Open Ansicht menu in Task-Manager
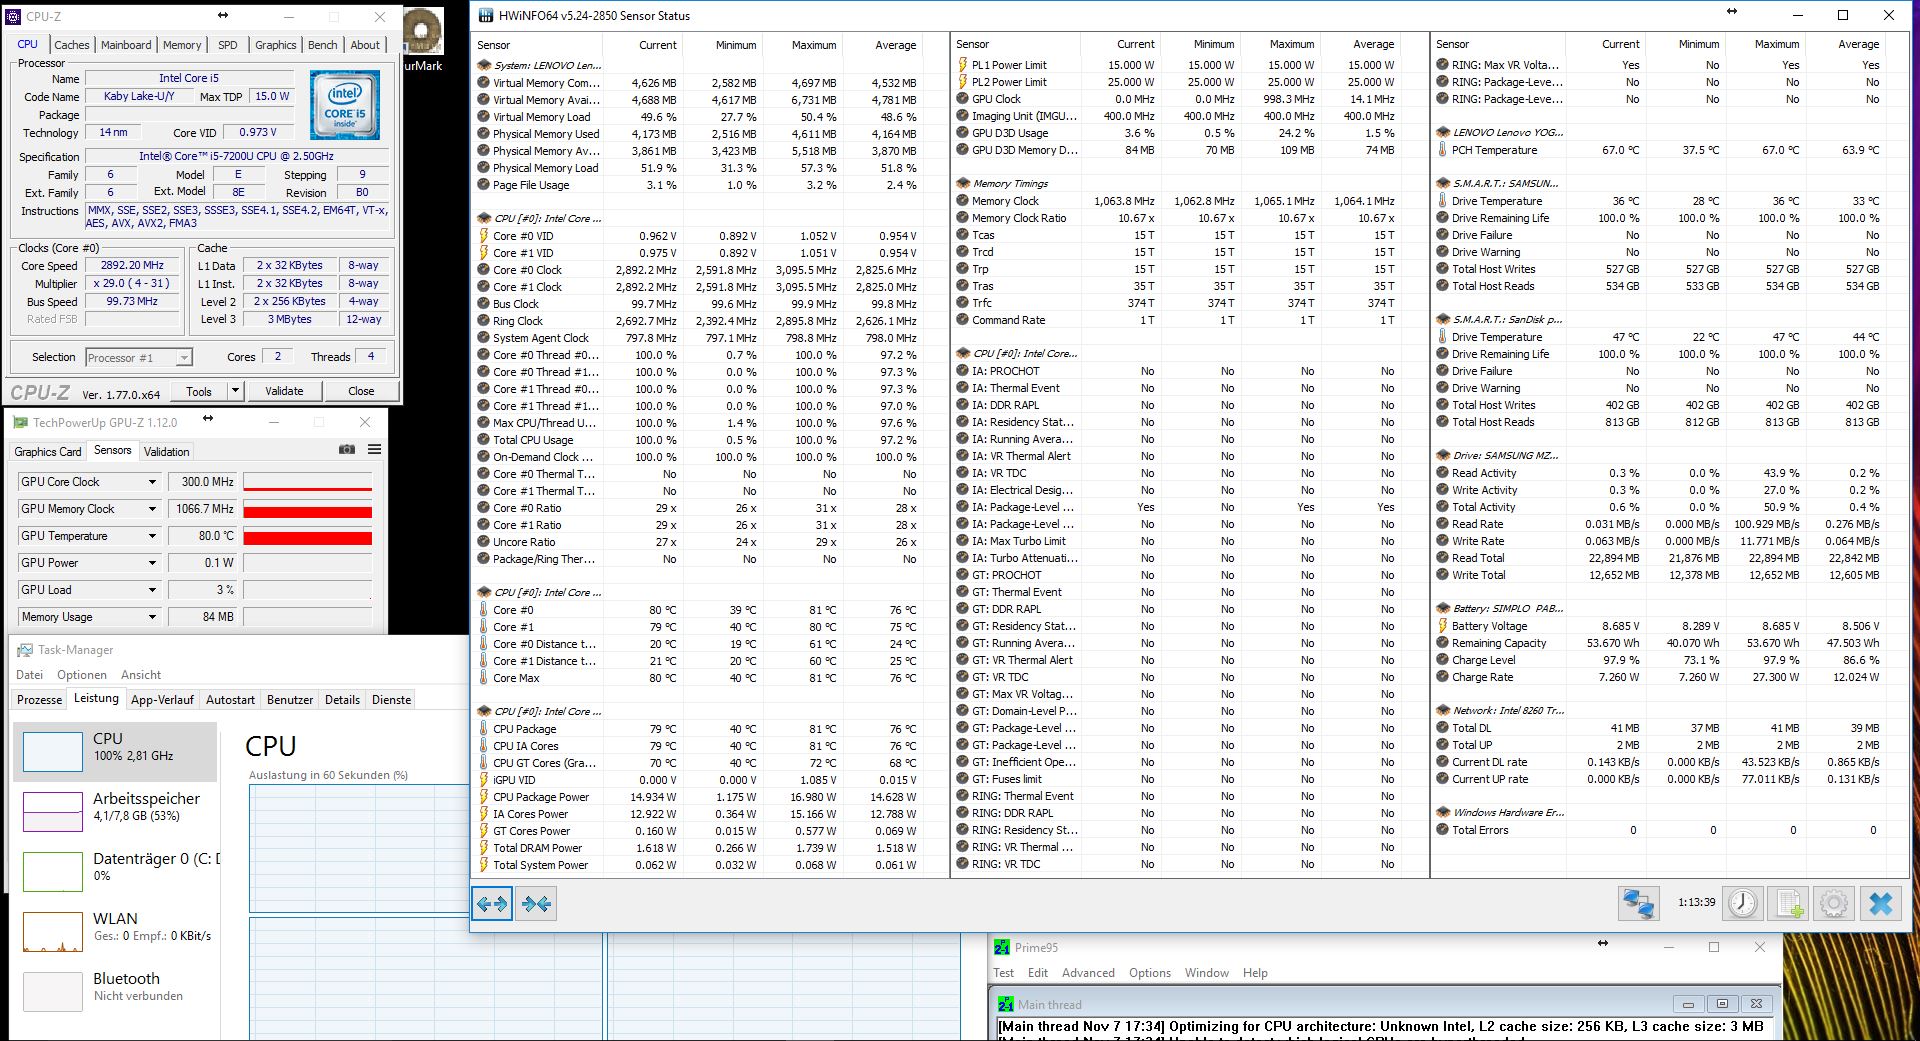Image resolution: width=1920 pixels, height=1041 pixels. [x=141, y=675]
